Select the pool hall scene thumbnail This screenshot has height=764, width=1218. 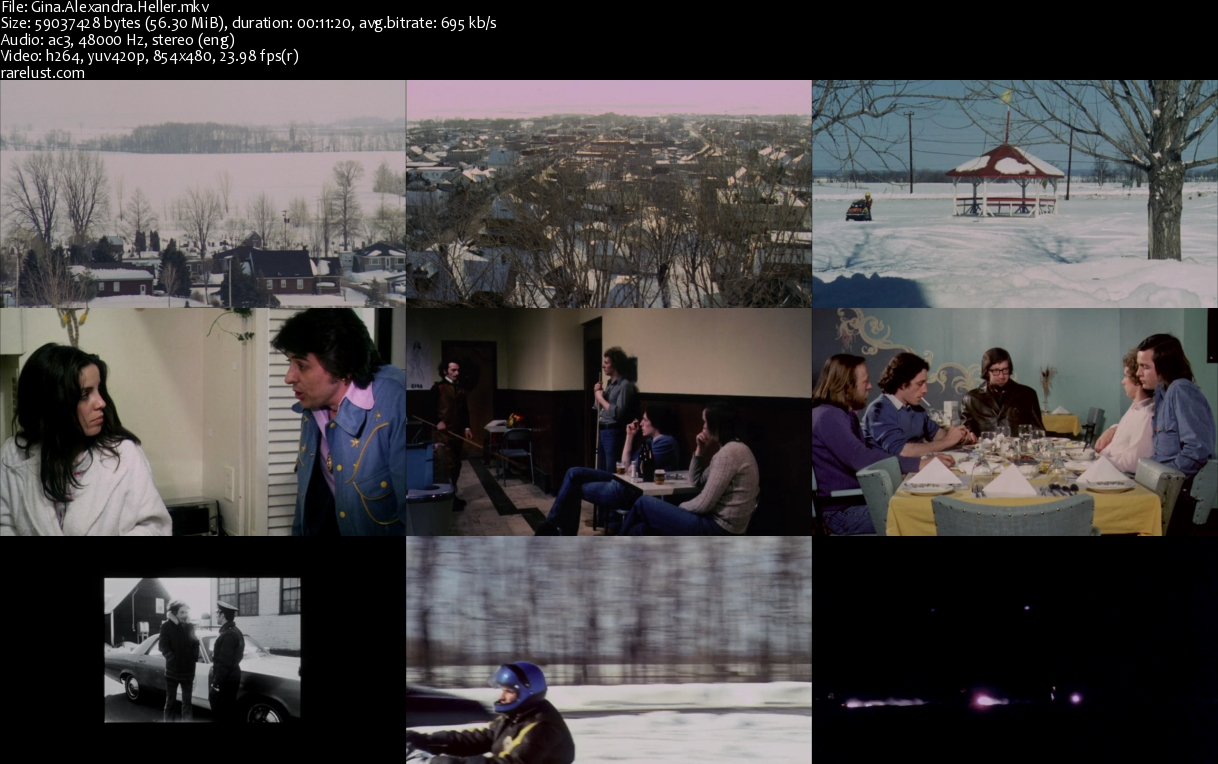click(608, 421)
